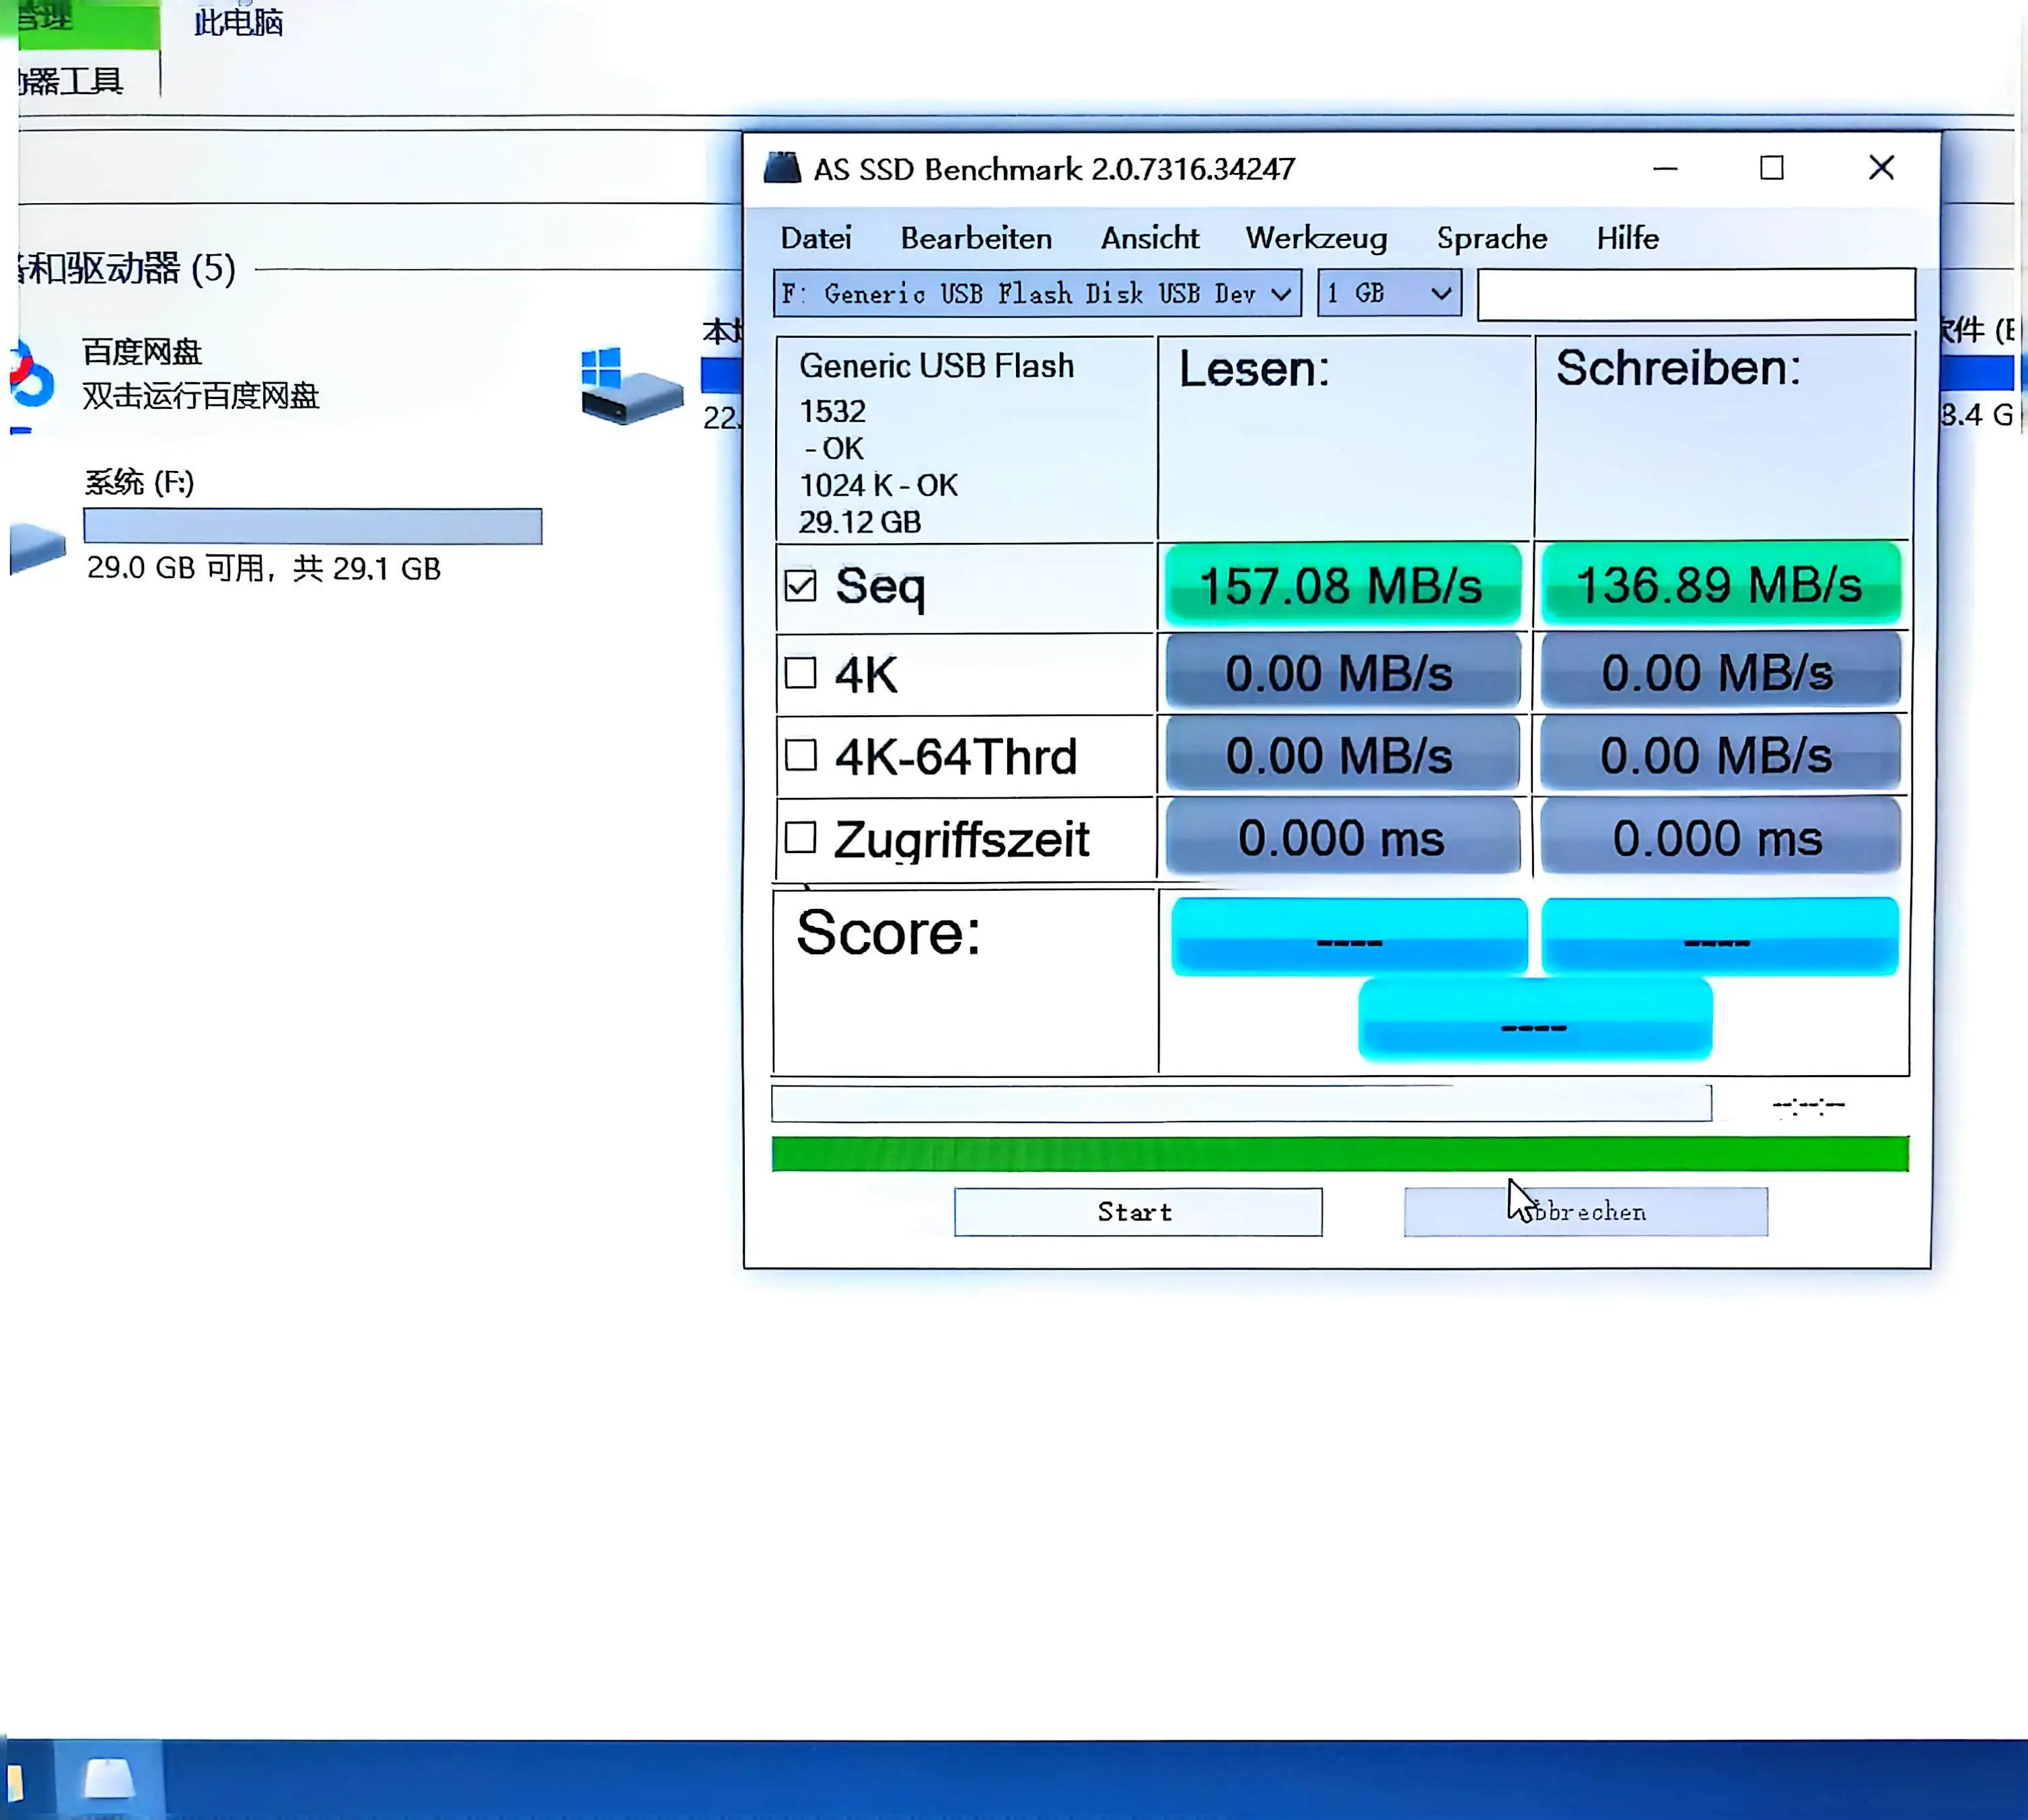Viewport: 2028px width, 1820px height.
Task: Enable the 4K test checkbox
Action: (x=800, y=673)
